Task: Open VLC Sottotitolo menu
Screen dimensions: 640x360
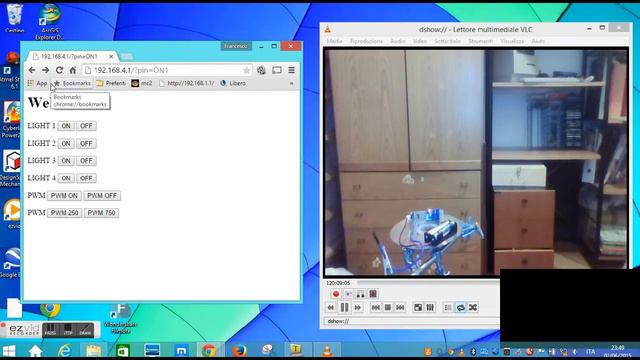Action: pos(447,41)
